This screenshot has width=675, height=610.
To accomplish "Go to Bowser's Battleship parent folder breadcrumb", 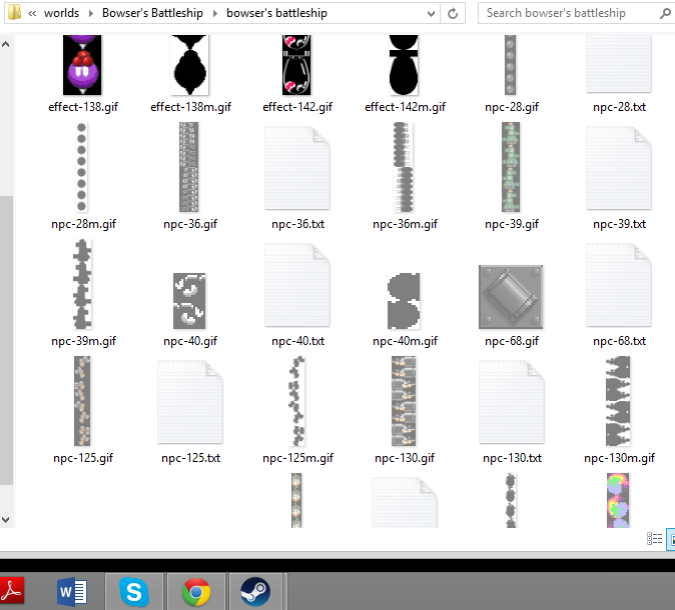I will click(152, 14).
